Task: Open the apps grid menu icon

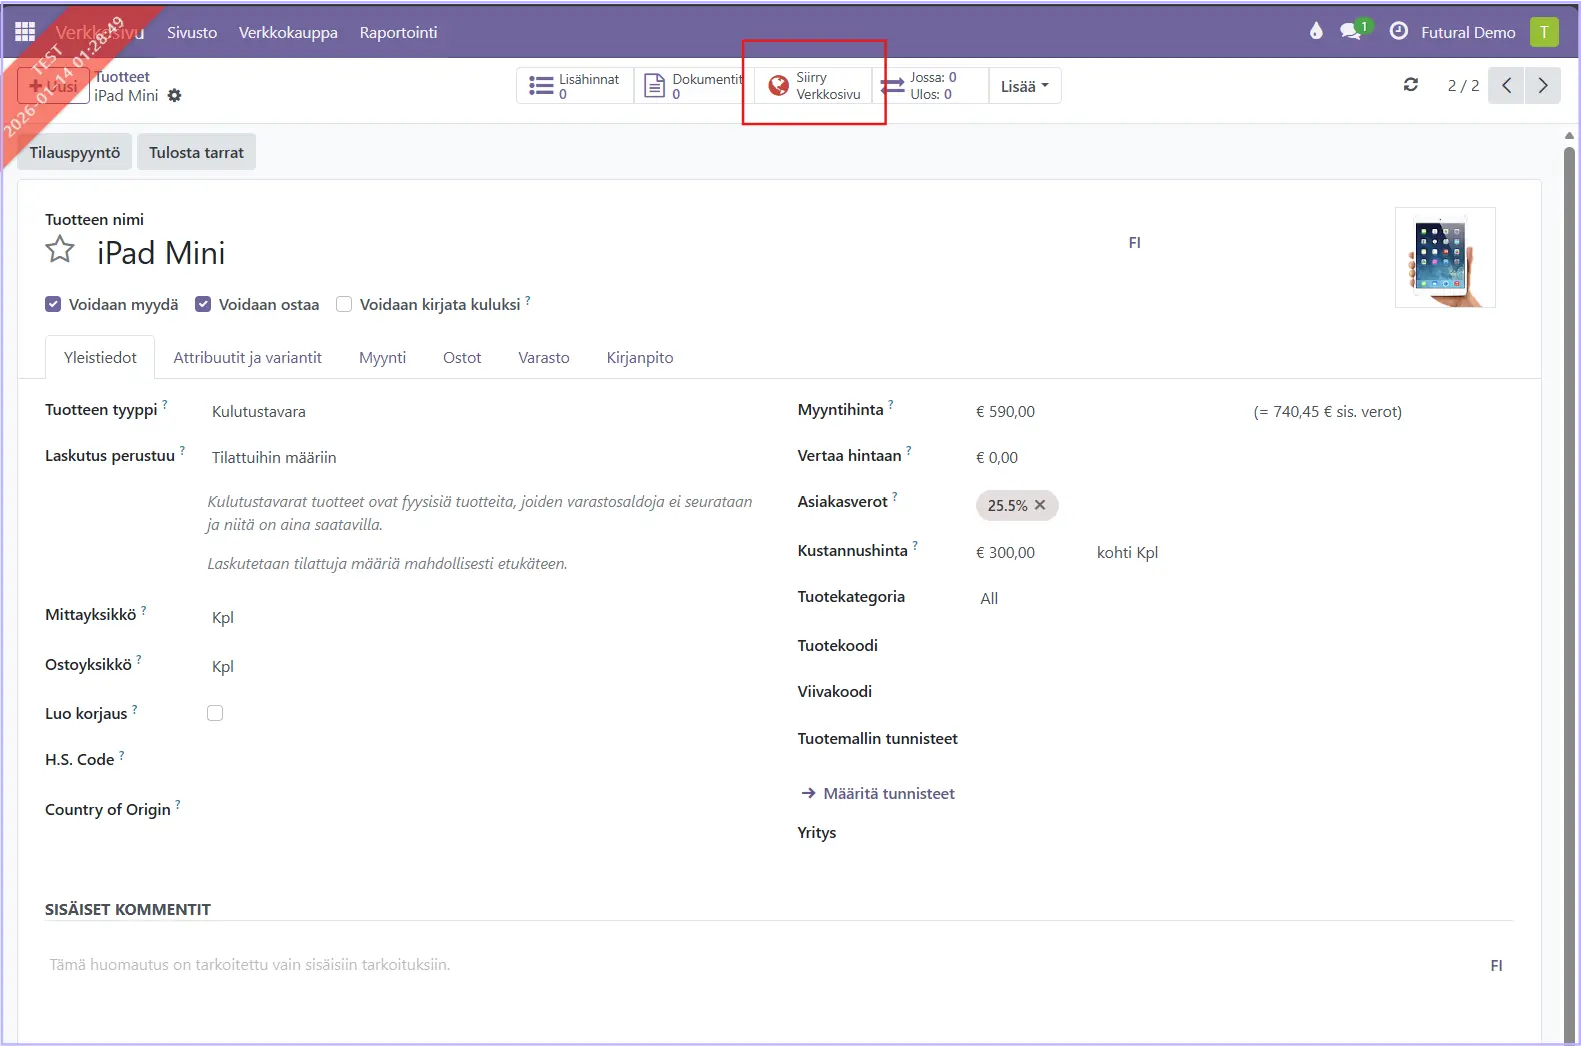Action: 25,32
